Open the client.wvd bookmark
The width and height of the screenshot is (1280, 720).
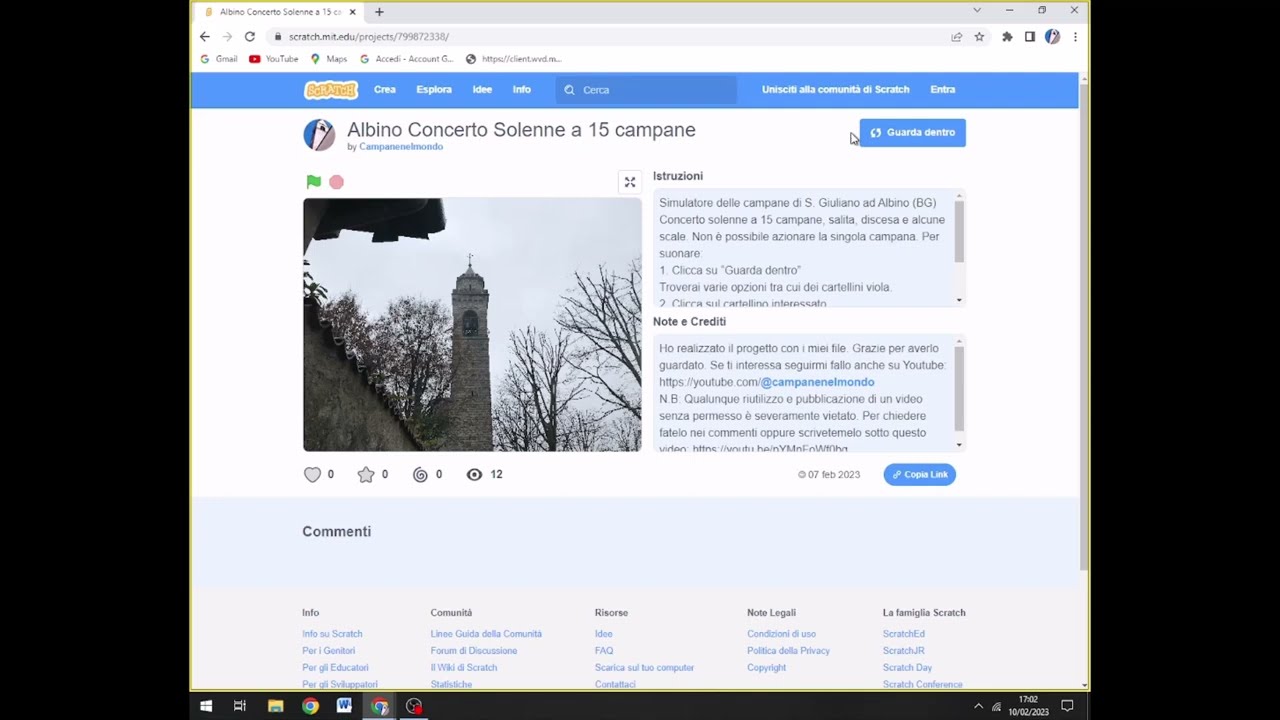coord(514,59)
